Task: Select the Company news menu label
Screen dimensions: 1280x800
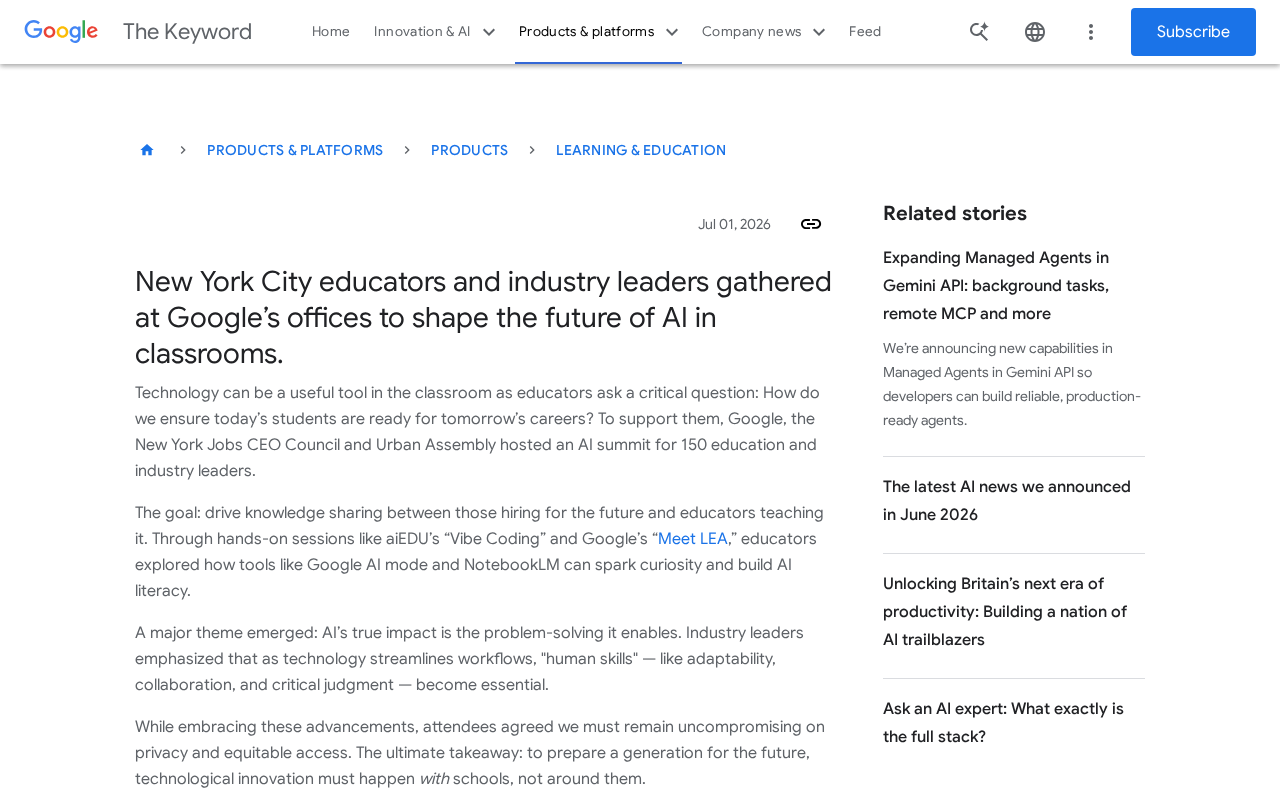Action: click(752, 32)
